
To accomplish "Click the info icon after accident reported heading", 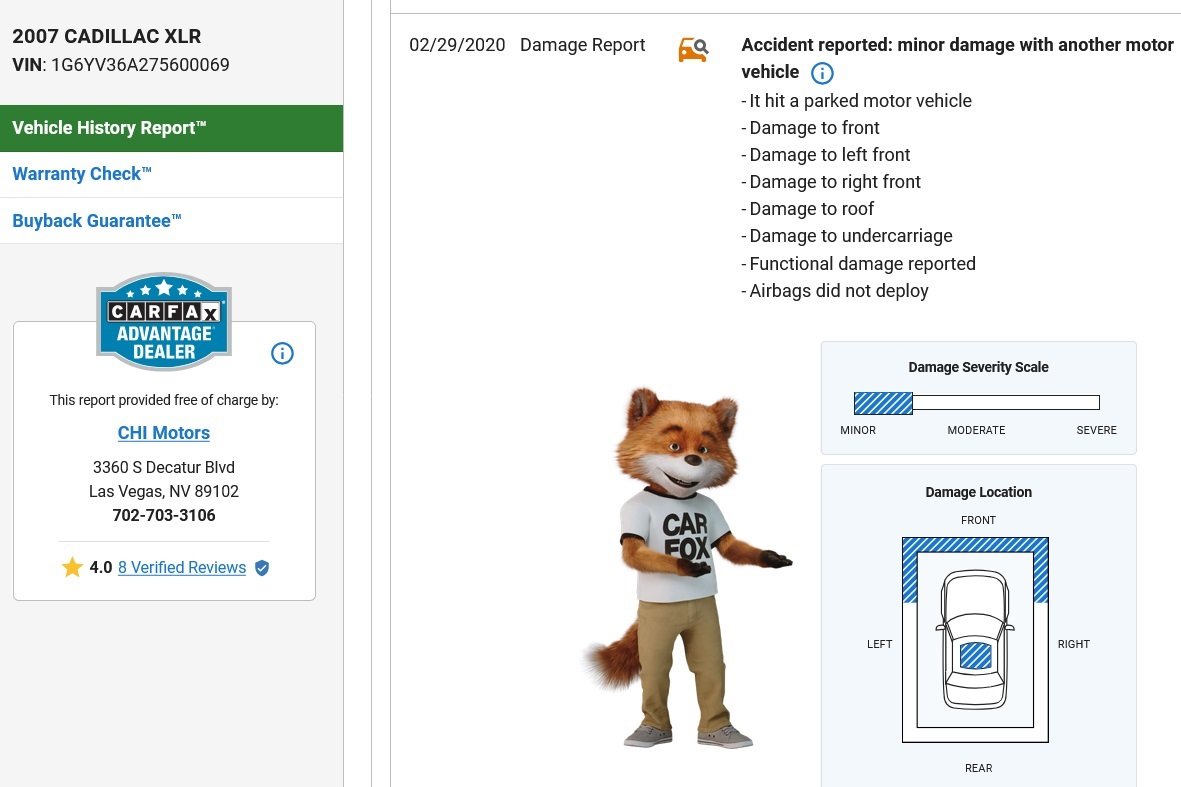I will (x=822, y=73).
